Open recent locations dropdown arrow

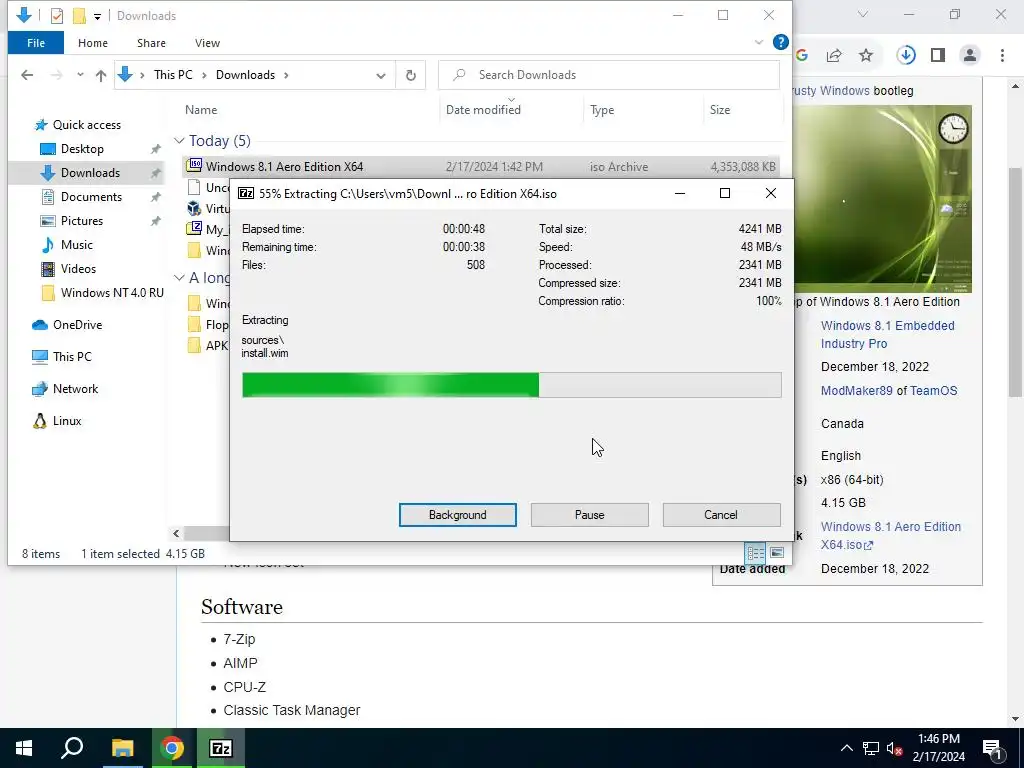tap(80, 75)
